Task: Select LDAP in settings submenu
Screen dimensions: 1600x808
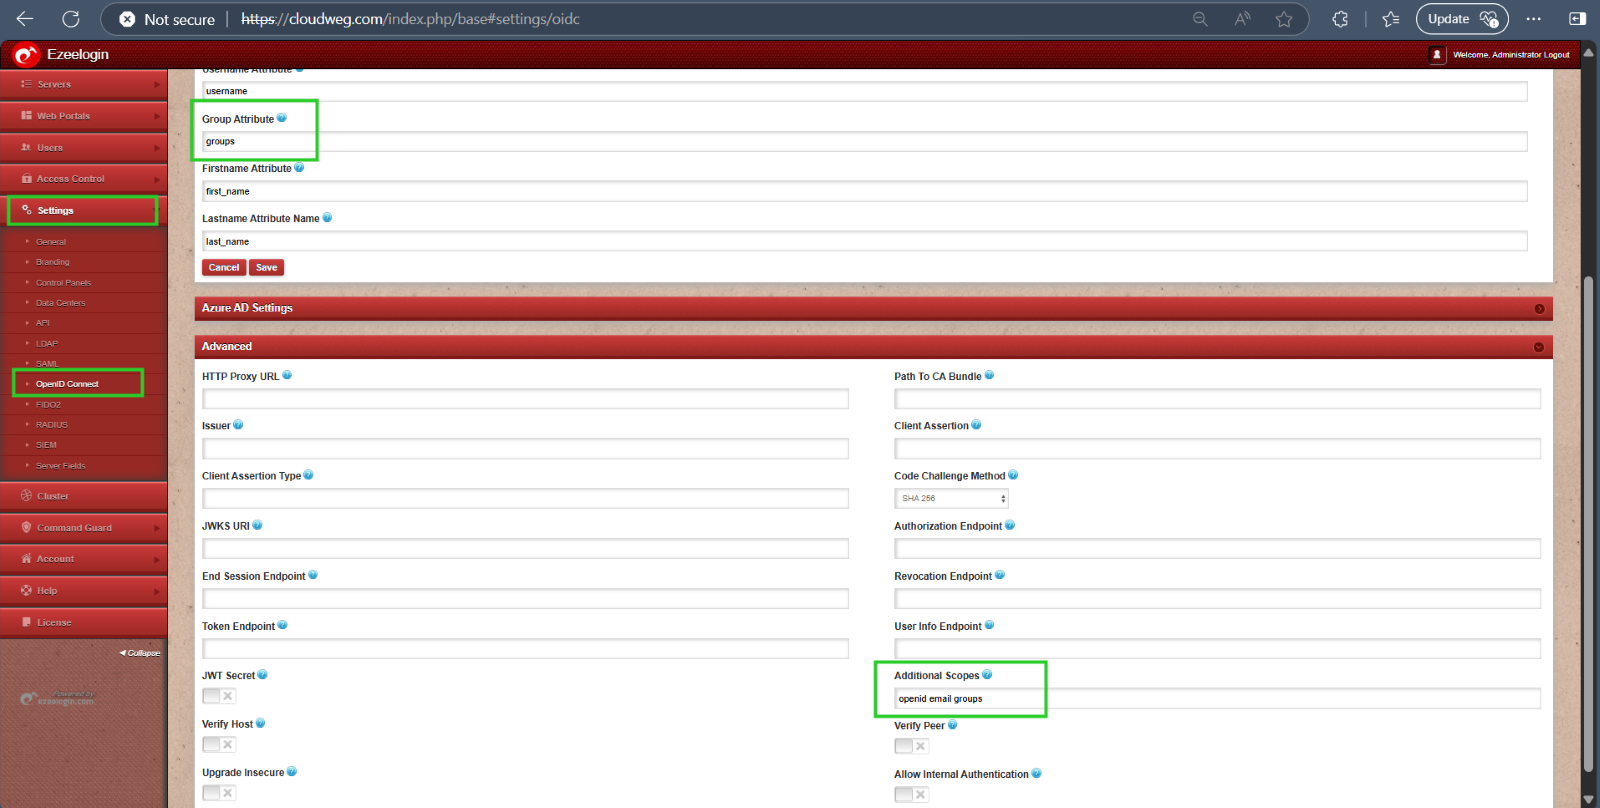Action: click(x=47, y=343)
